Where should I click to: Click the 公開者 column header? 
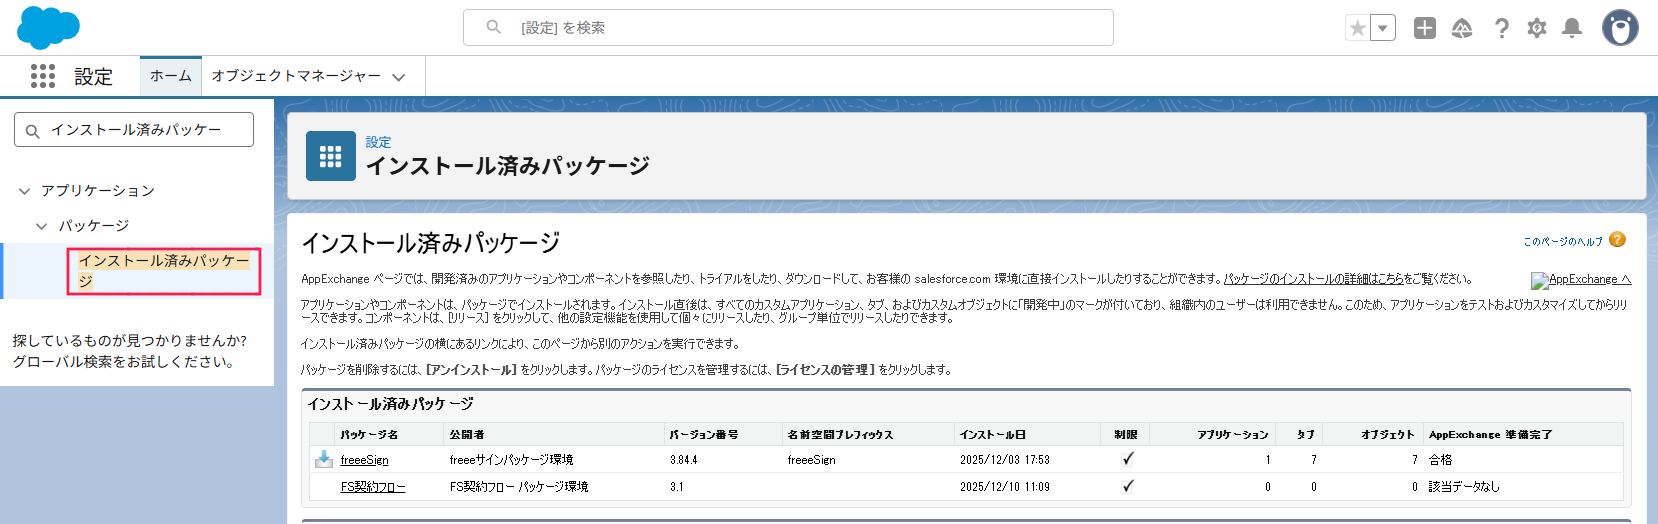pos(467,435)
